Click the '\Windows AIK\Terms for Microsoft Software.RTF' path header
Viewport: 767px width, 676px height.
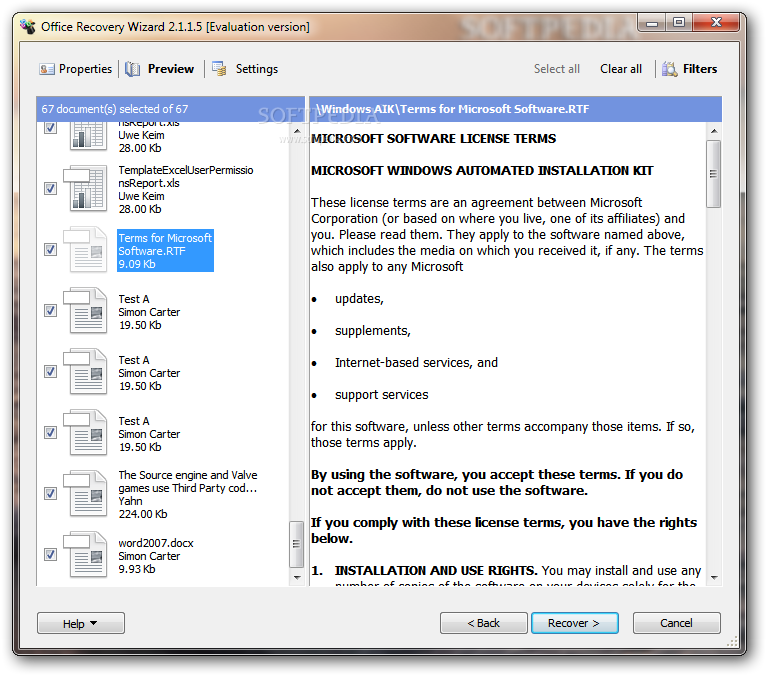[x=452, y=109]
